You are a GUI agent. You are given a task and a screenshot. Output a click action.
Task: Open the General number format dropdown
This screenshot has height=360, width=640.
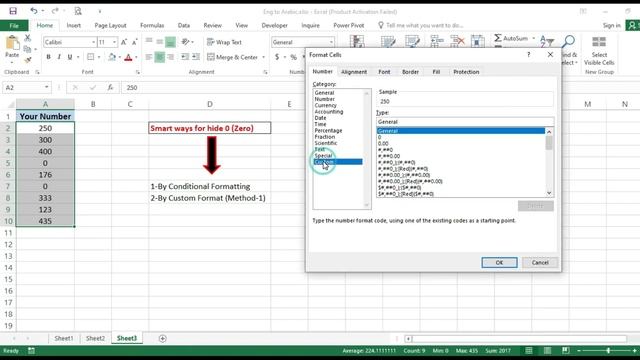[331, 42]
